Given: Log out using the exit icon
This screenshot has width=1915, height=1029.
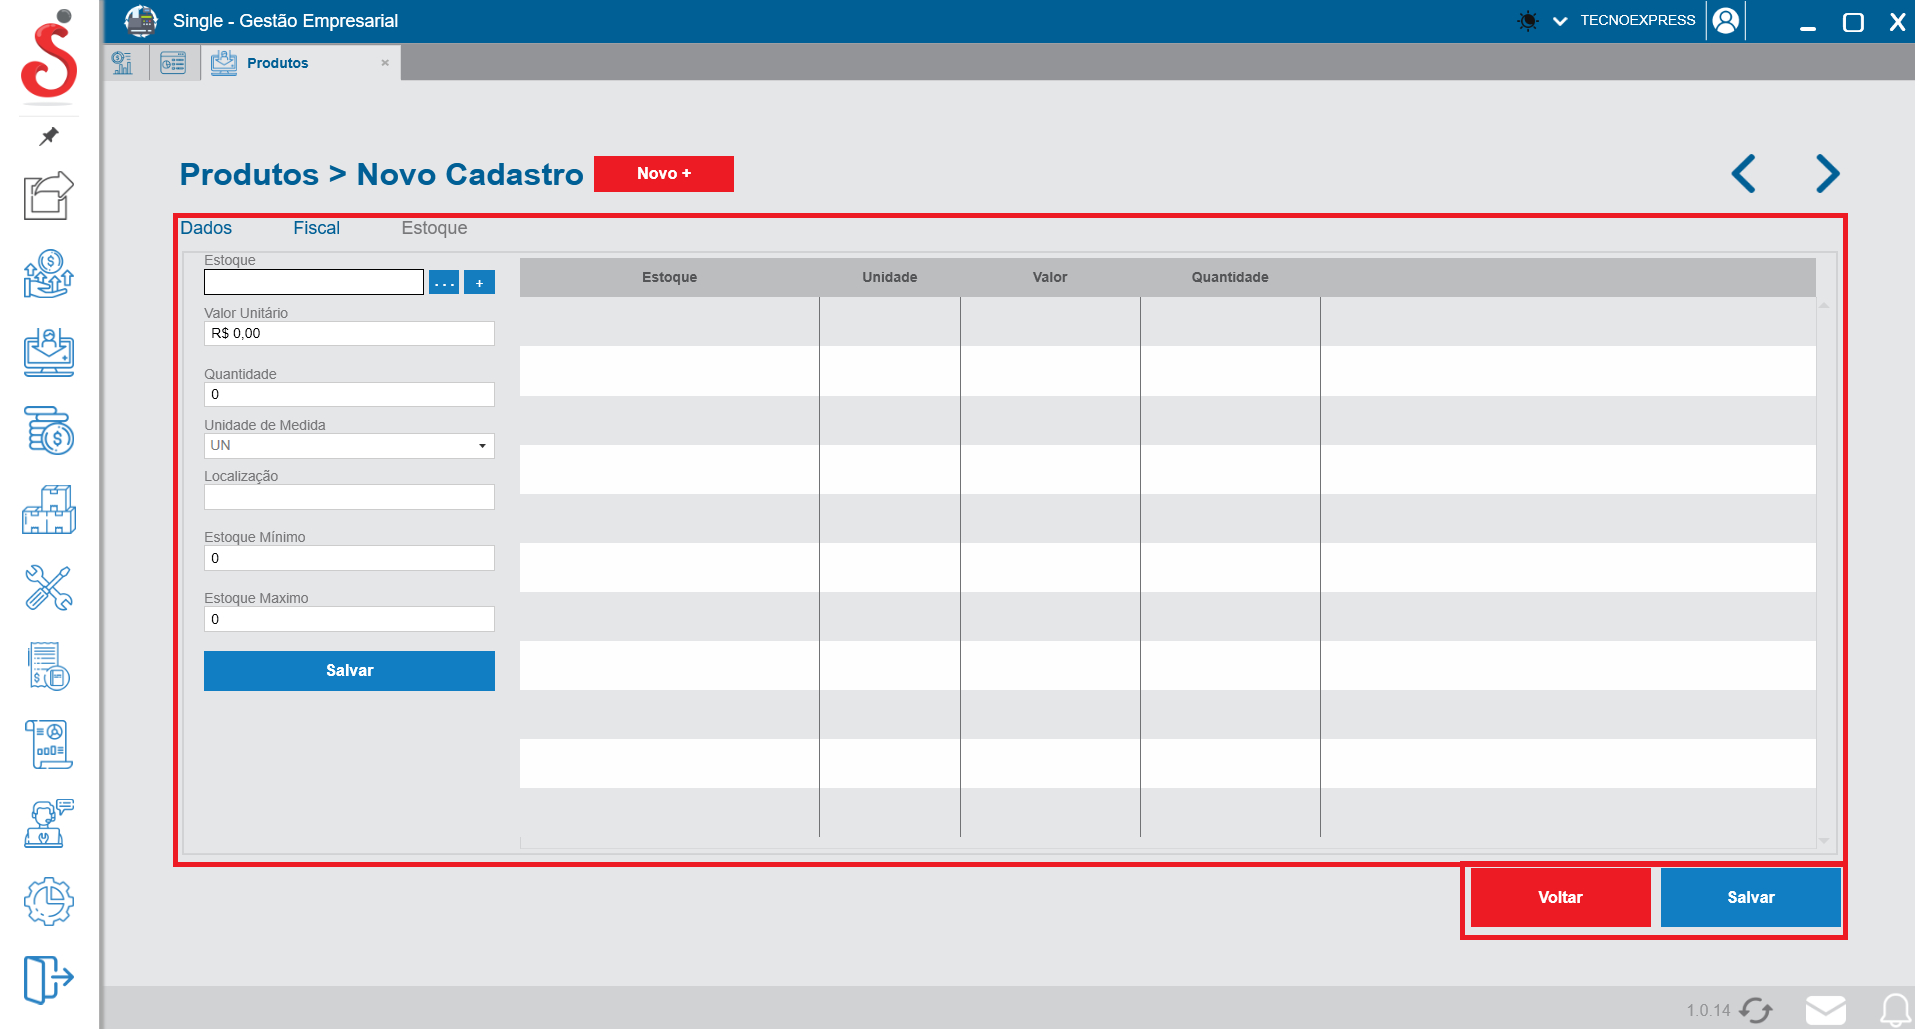Looking at the screenshot, I should coord(47,980).
